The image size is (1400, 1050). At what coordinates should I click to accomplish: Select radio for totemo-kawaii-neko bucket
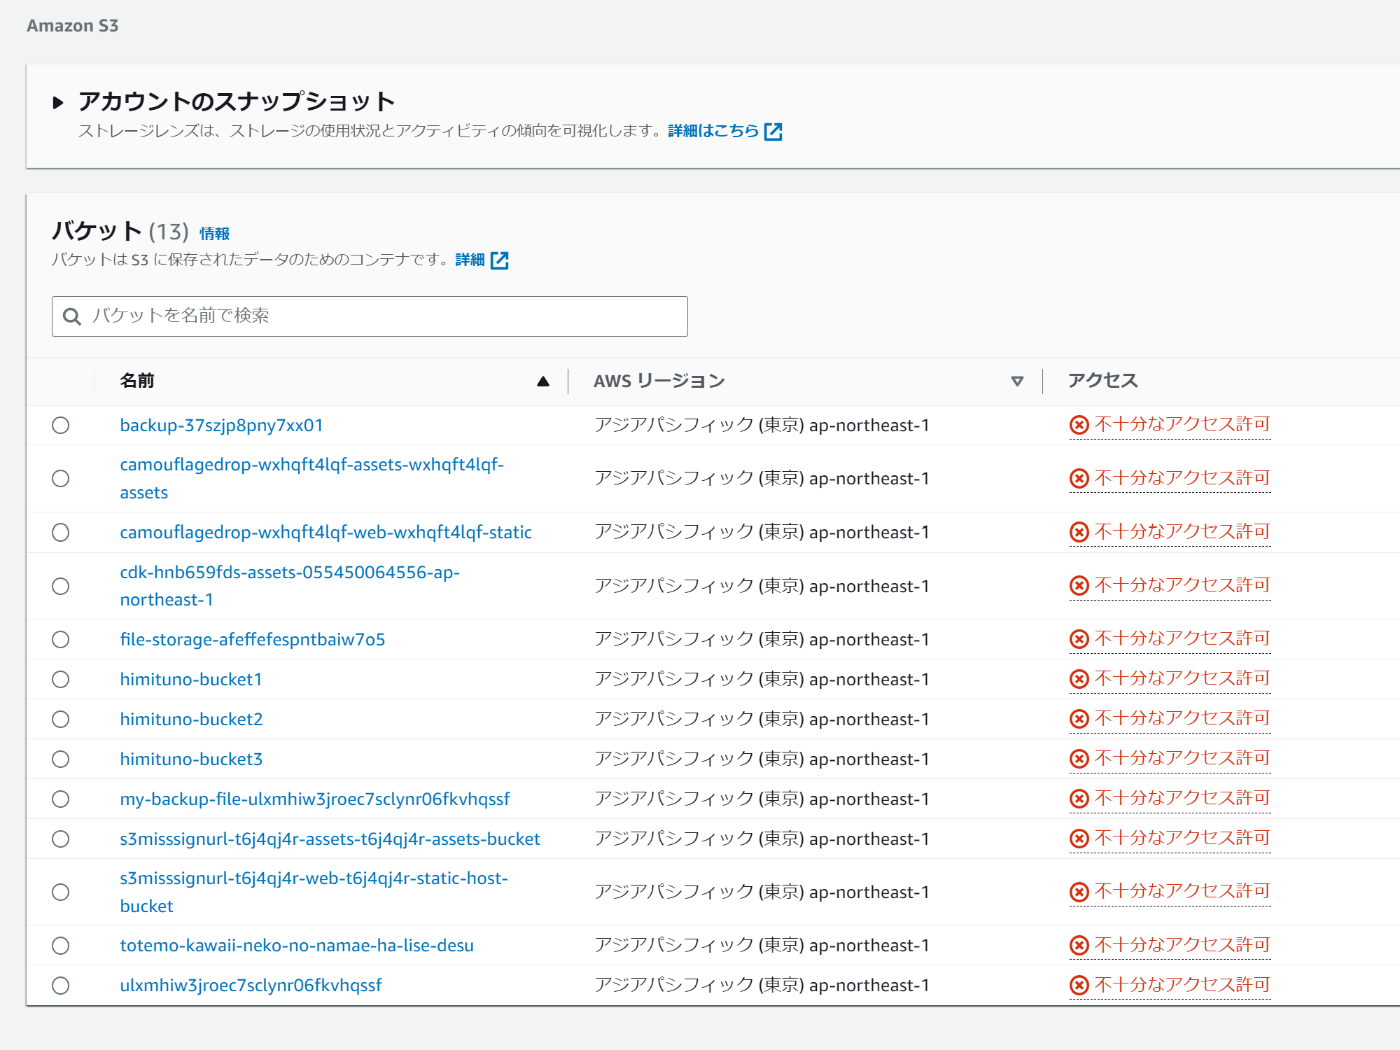tap(61, 945)
